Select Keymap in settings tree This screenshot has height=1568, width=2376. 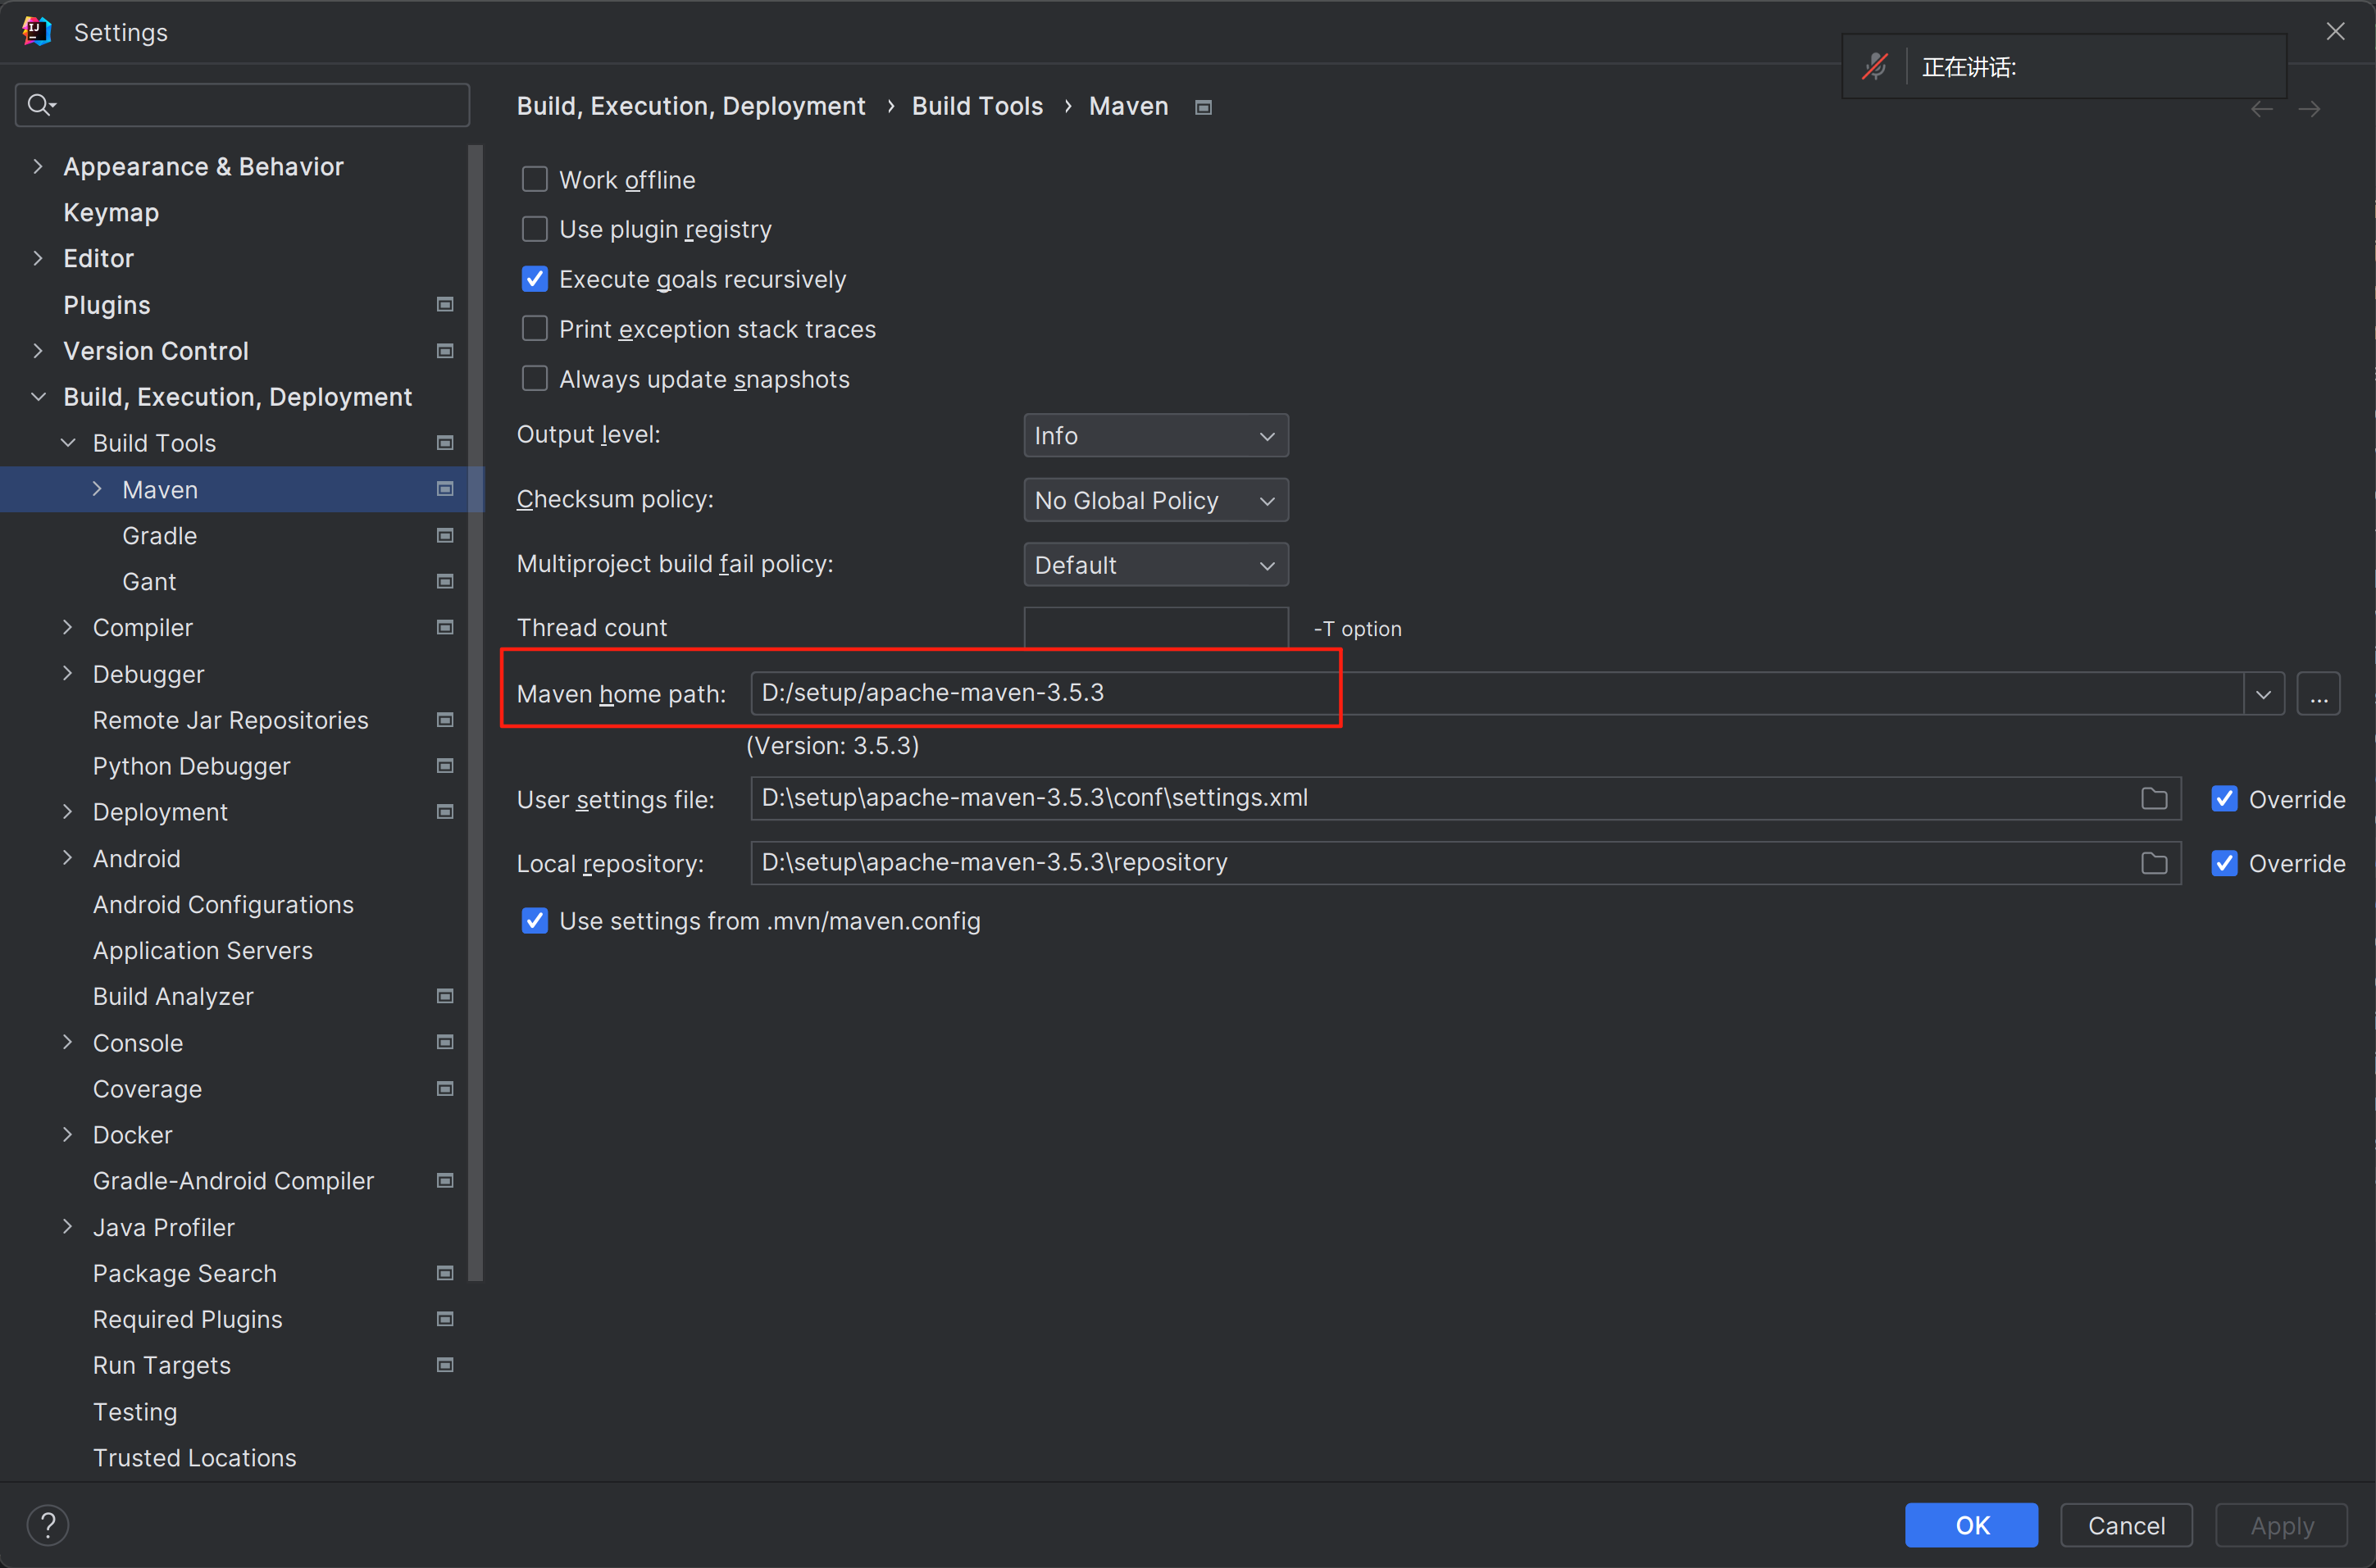pyautogui.click(x=111, y=212)
